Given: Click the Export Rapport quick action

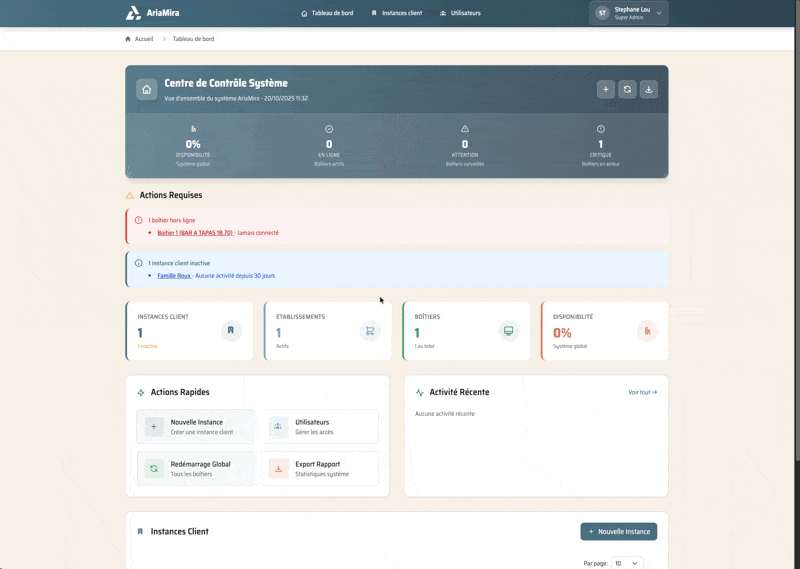Looking at the screenshot, I should pyautogui.click(x=320, y=468).
